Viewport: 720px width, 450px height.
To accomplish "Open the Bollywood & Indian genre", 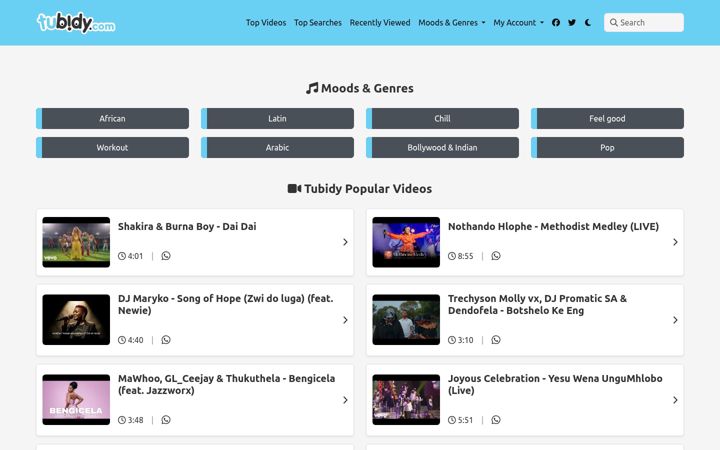I will pyautogui.click(x=442, y=147).
